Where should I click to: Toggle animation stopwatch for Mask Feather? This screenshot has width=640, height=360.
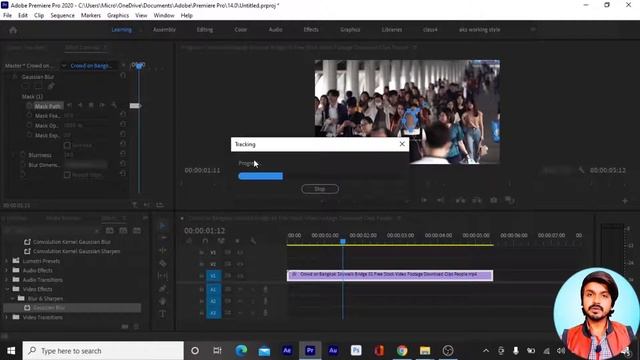(29, 116)
